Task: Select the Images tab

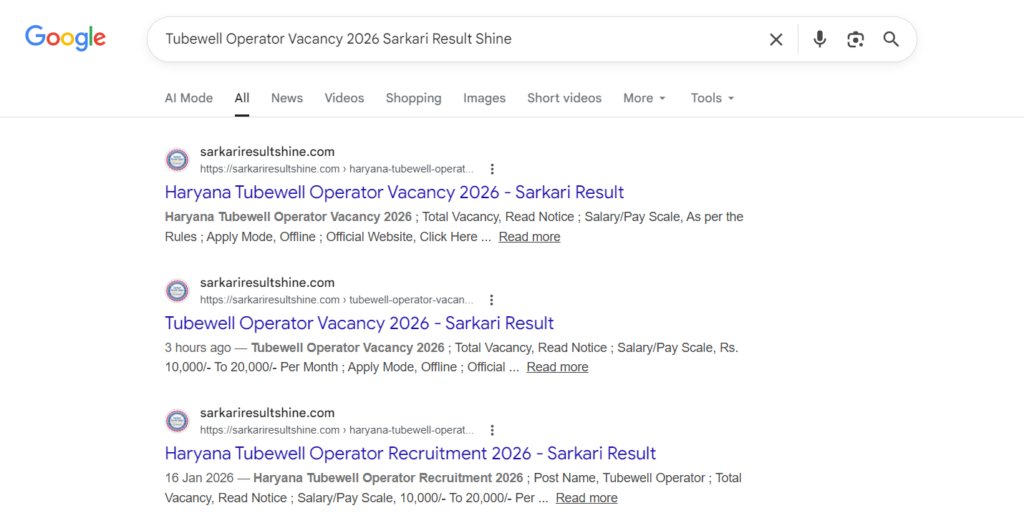Action: [x=484, y=98]
